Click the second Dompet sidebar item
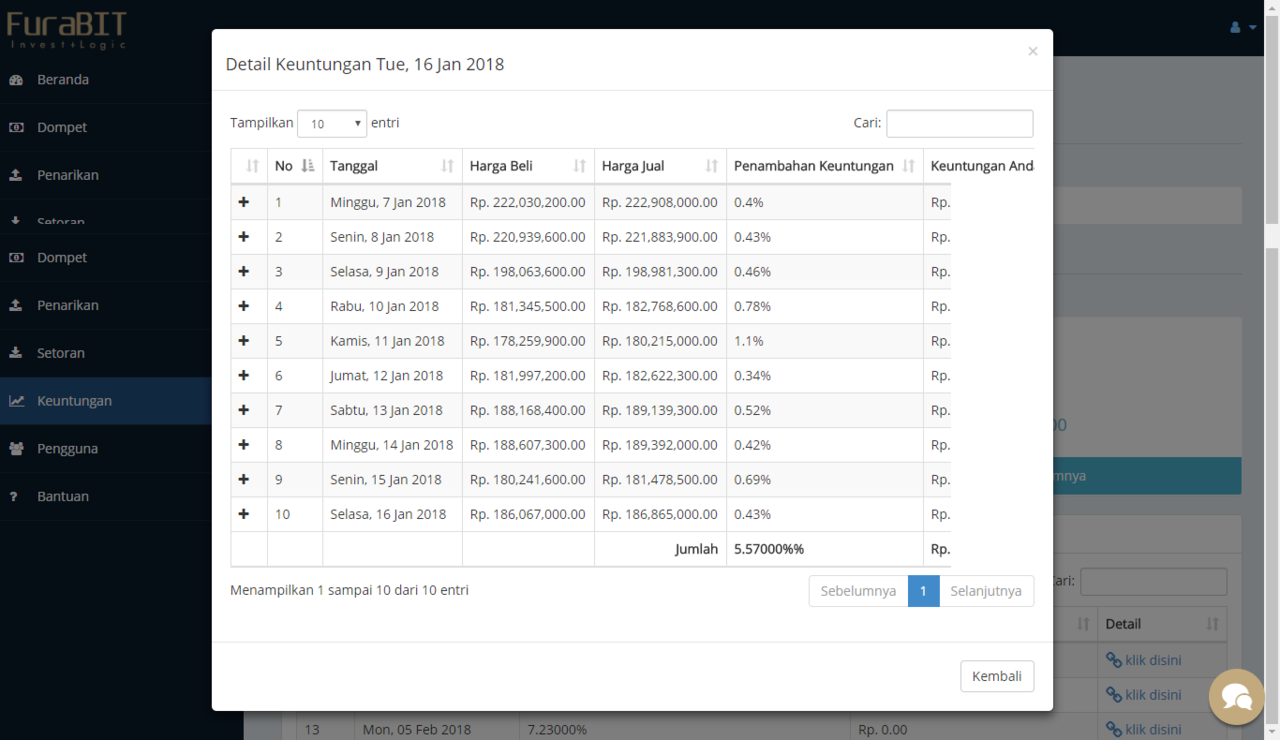1280x740 pixels. point(105,258)
